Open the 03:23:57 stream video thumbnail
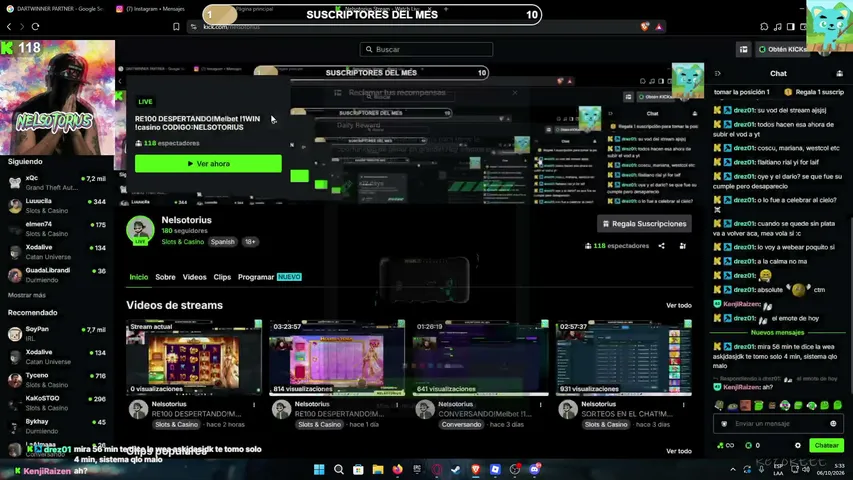The height and width of the screenshot is (480, 853). coord(337,357)
